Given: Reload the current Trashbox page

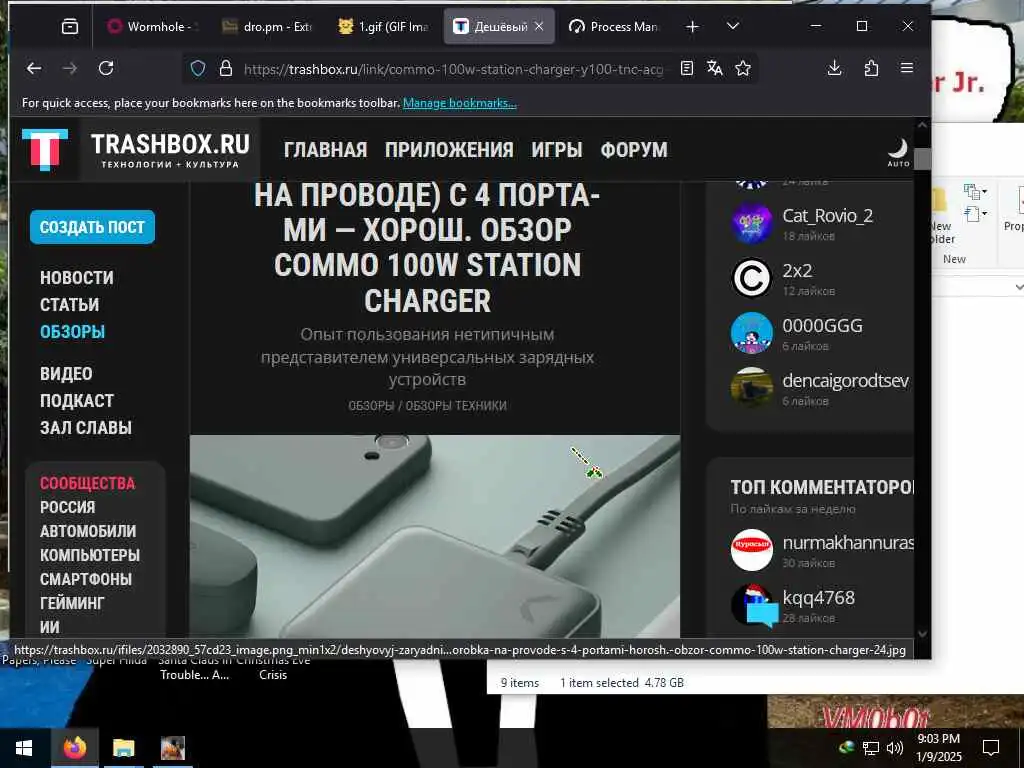Looking at the screenshot, I should coord(106,68).
